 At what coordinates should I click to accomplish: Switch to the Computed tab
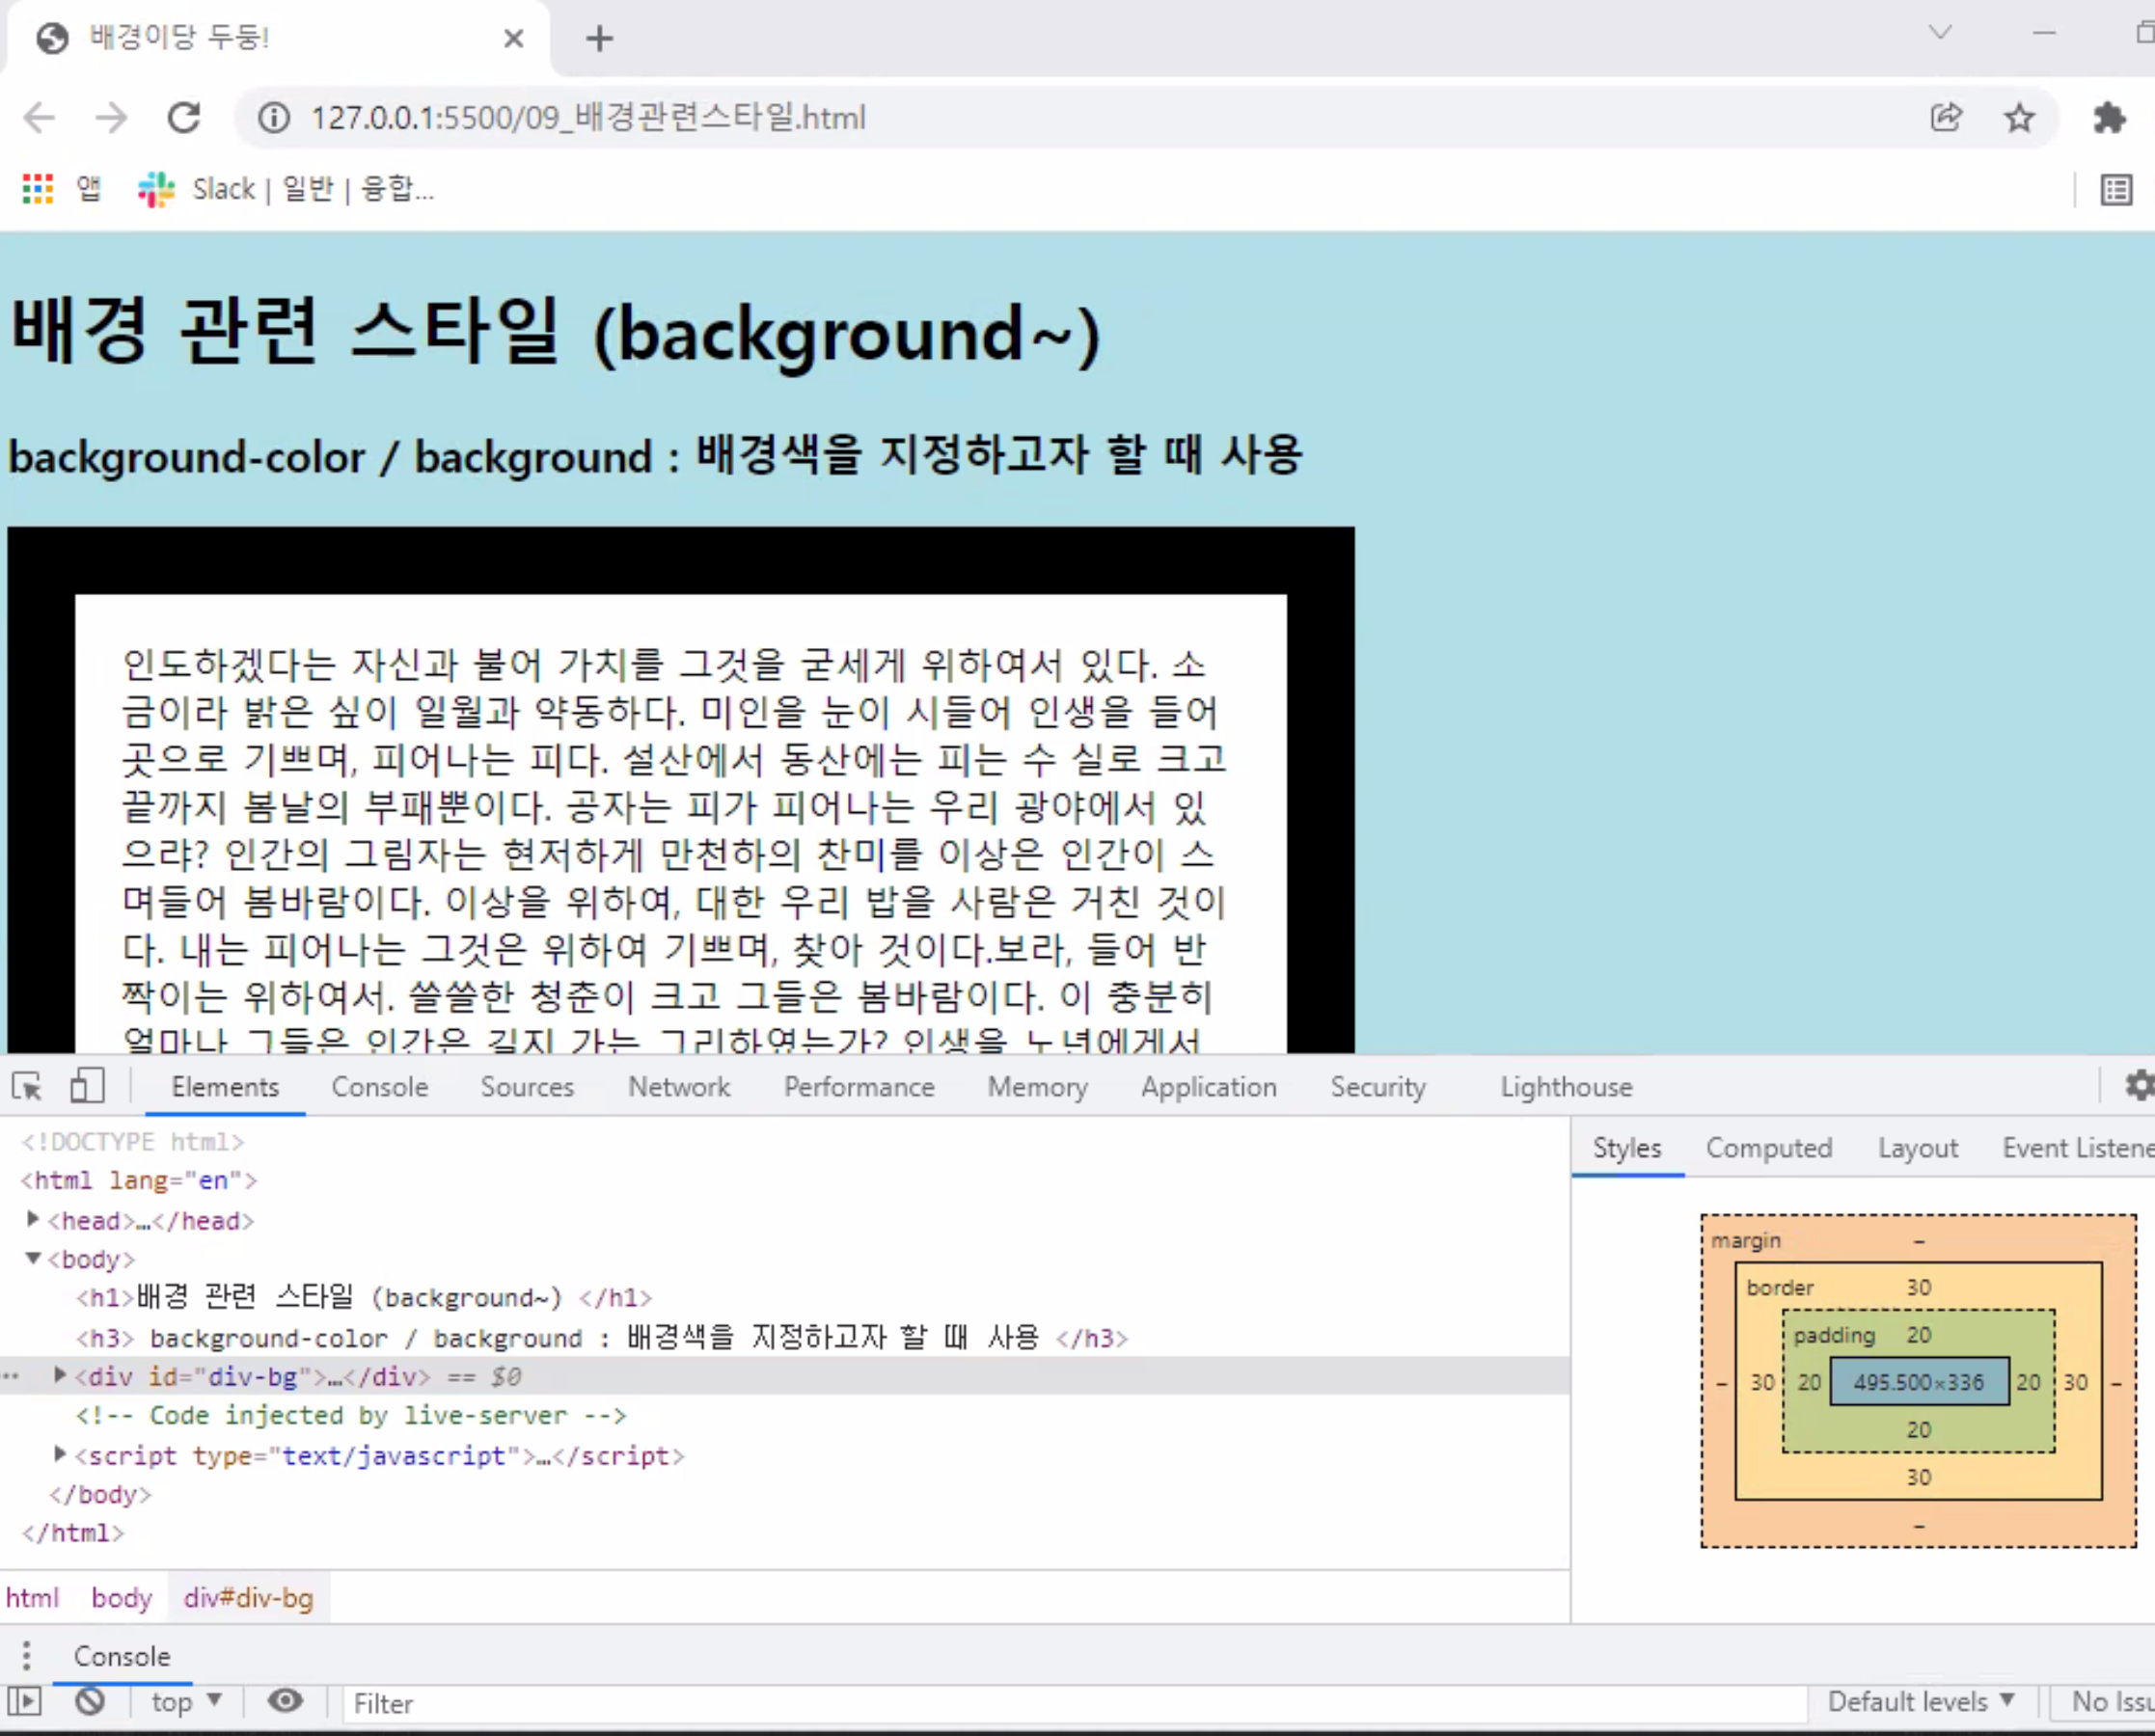point(1768,1148)
